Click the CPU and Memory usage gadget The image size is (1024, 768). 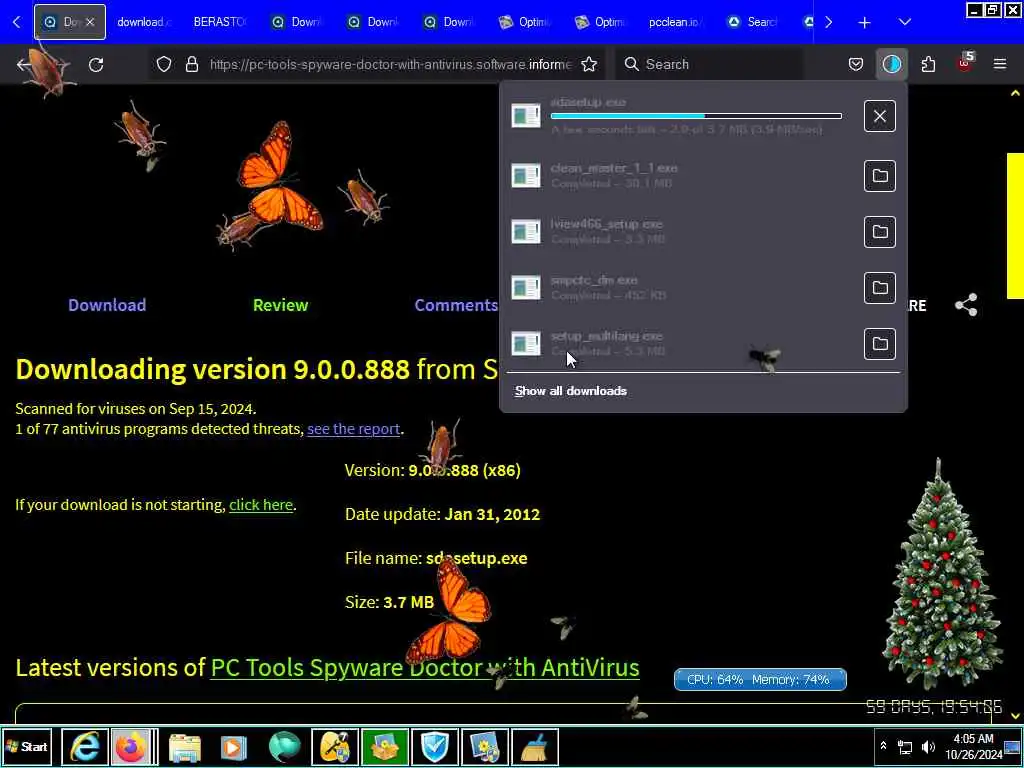click(x=760, y=680)
